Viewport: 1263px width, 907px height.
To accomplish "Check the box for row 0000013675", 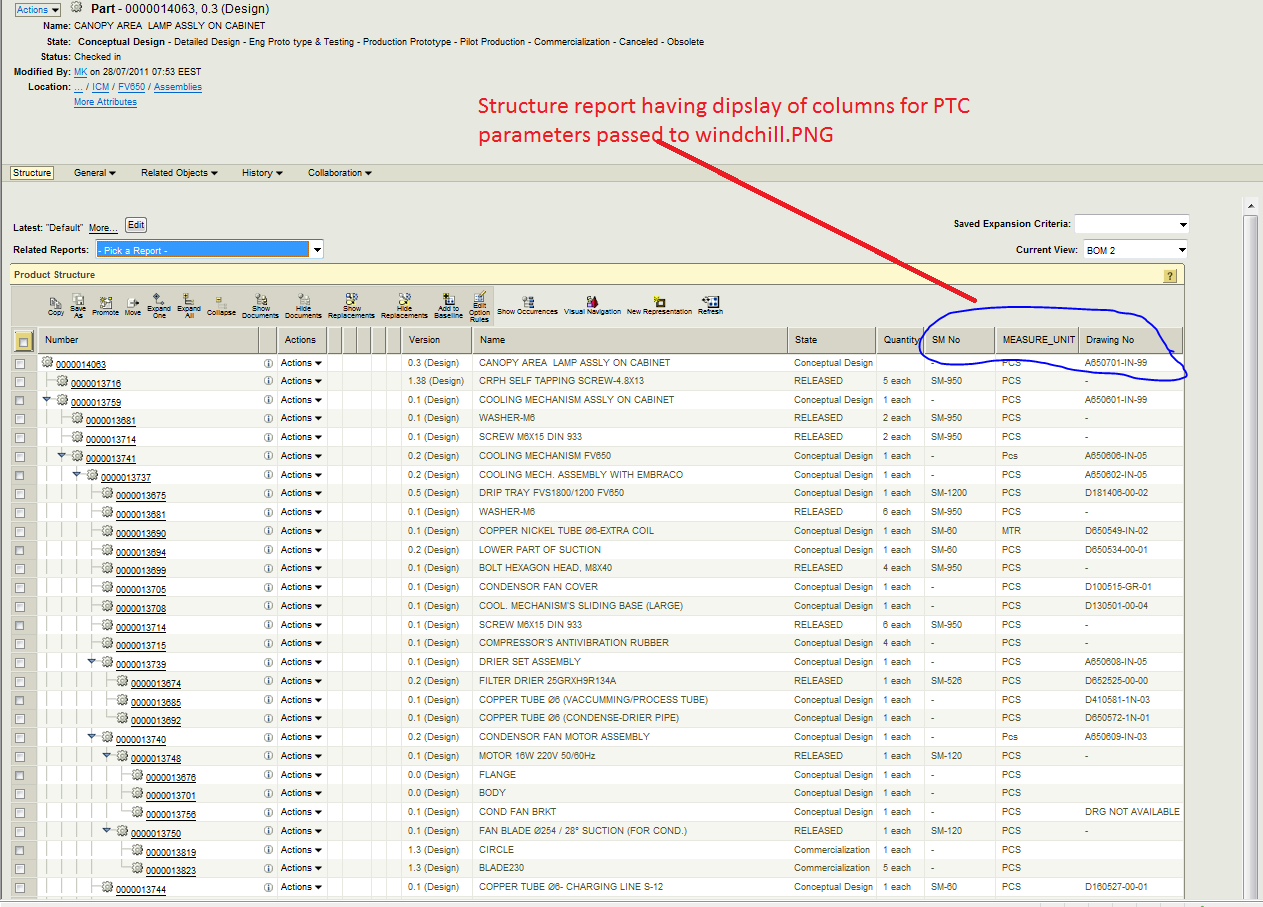I will click(x=20, y=493).
